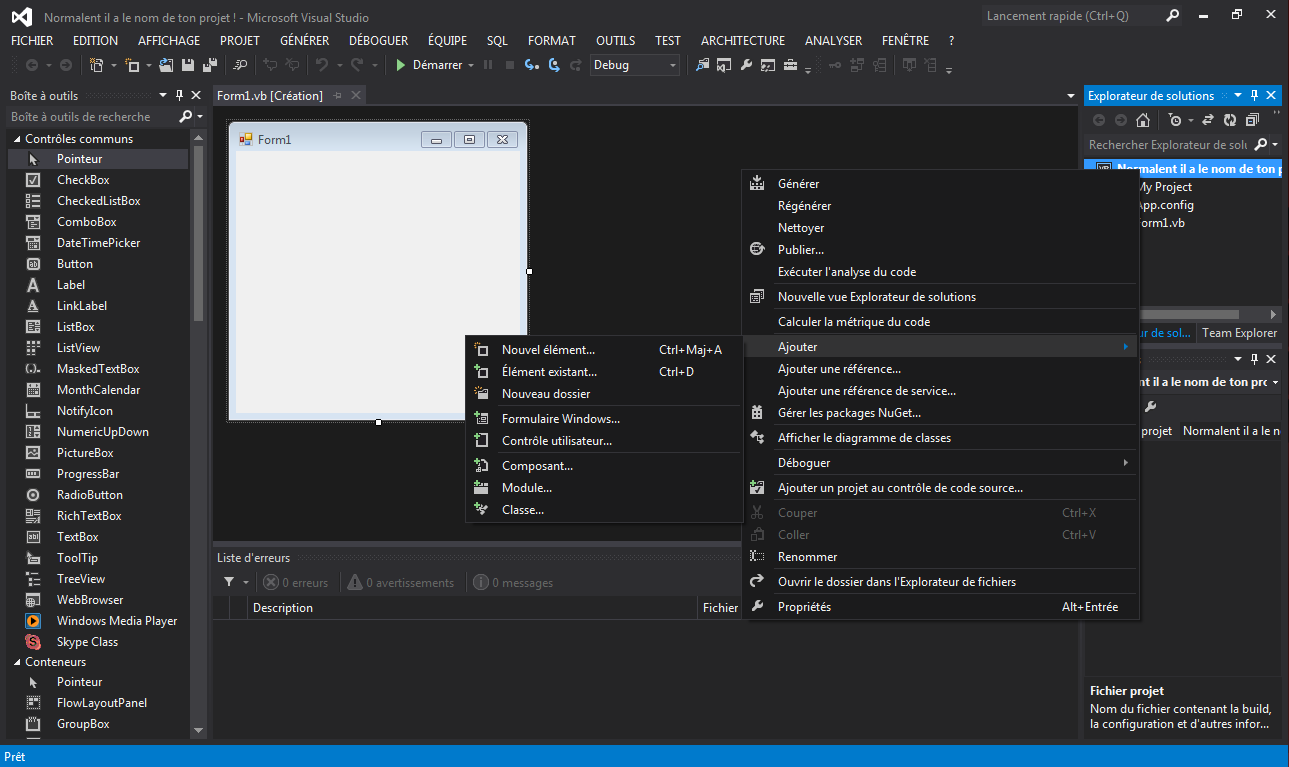Open the Debug configuration dropdown
Viewport: 1289px width, 767px height.
click(x=635, y=65)
